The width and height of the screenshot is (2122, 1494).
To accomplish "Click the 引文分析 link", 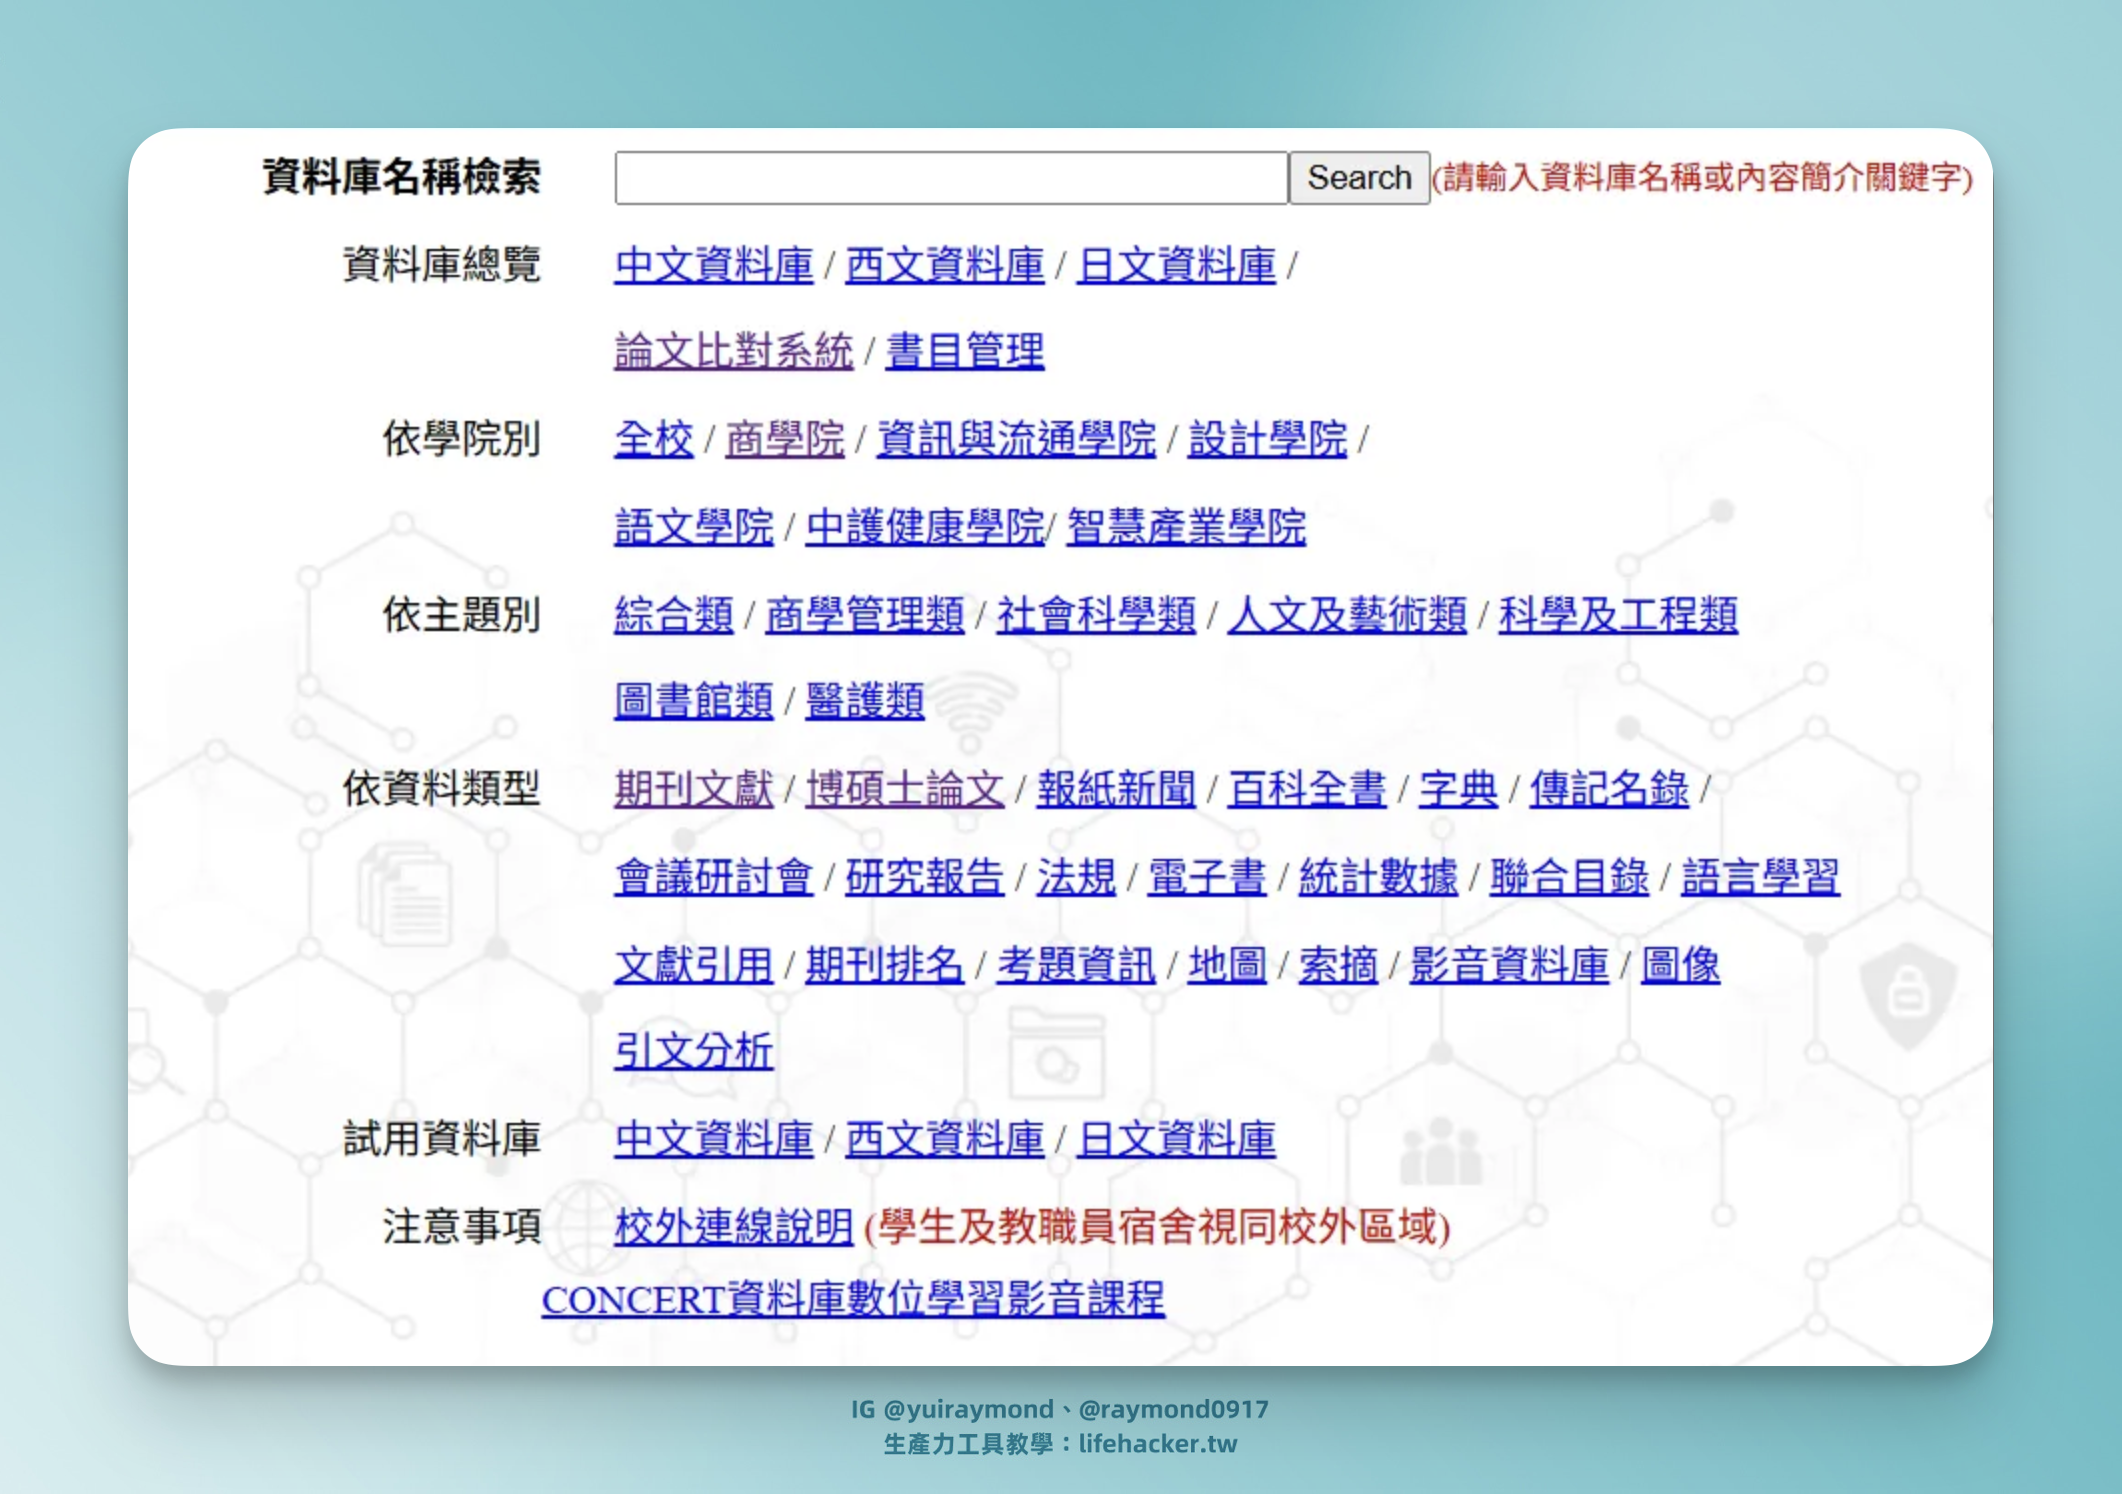I will point(693,1052).
